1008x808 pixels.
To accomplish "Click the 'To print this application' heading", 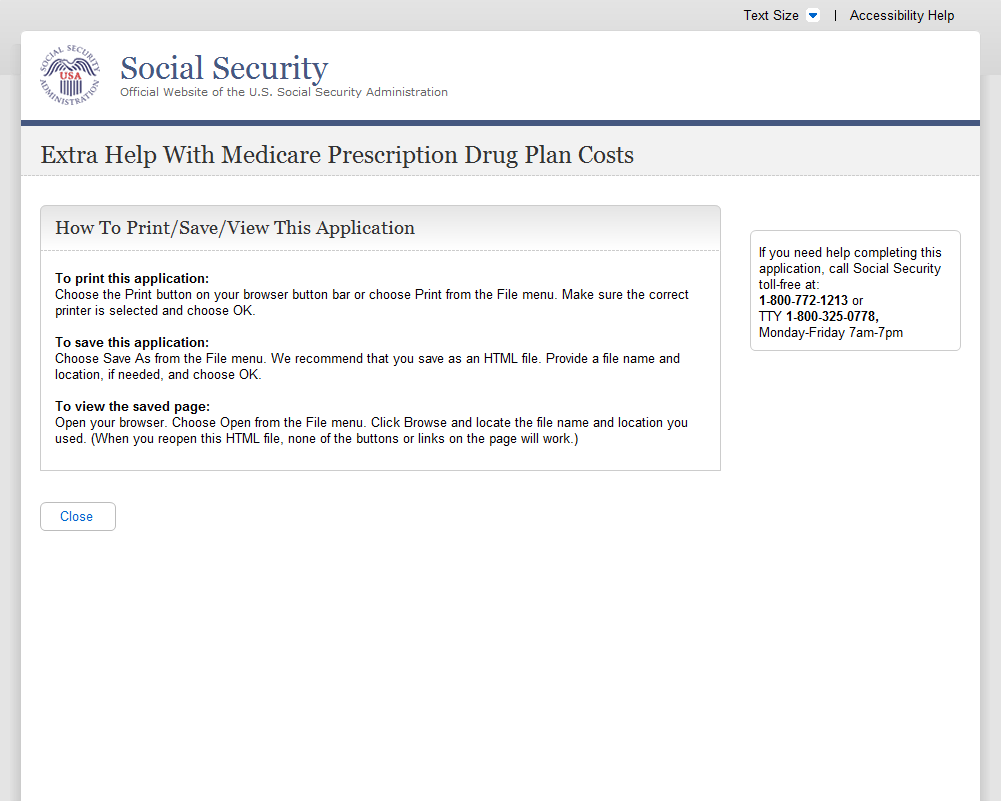I will (132, 279).
